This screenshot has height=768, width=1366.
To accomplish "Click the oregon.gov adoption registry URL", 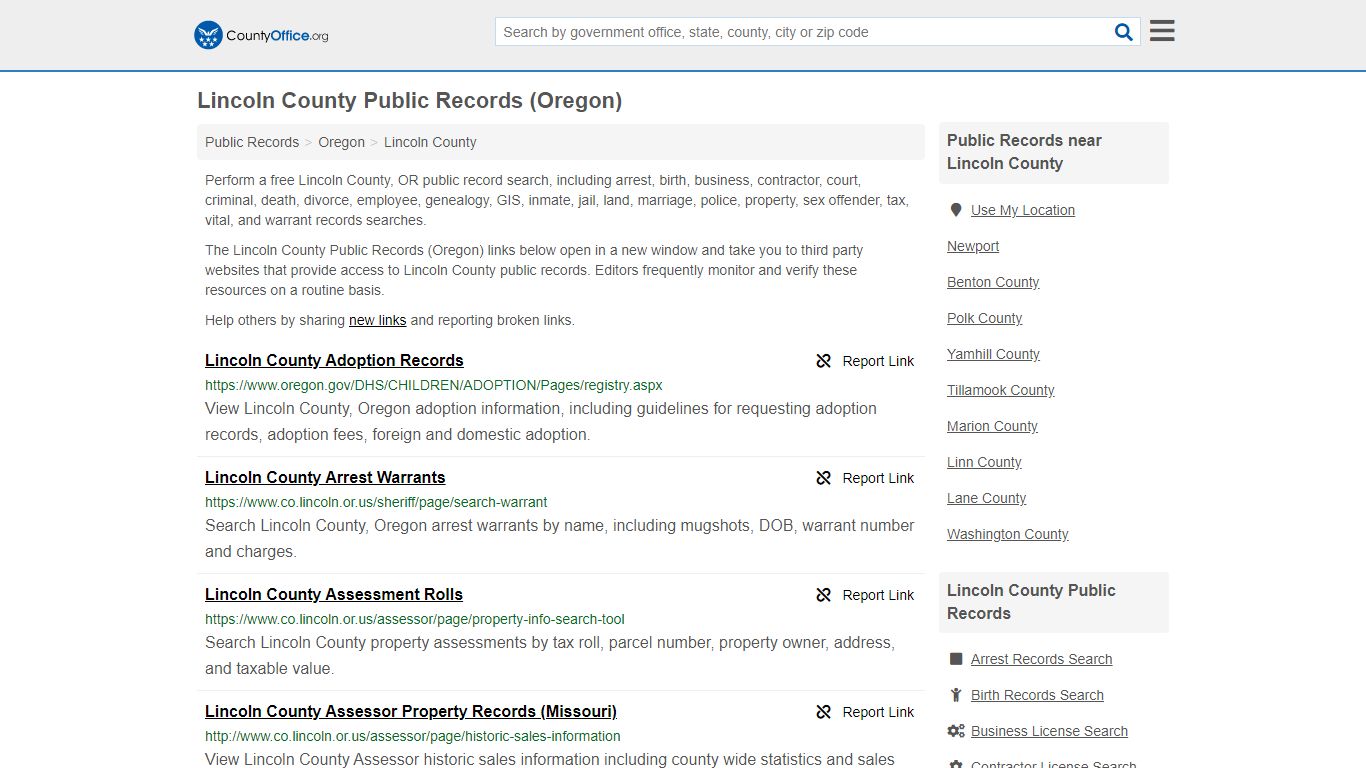I will click(434, 385).
